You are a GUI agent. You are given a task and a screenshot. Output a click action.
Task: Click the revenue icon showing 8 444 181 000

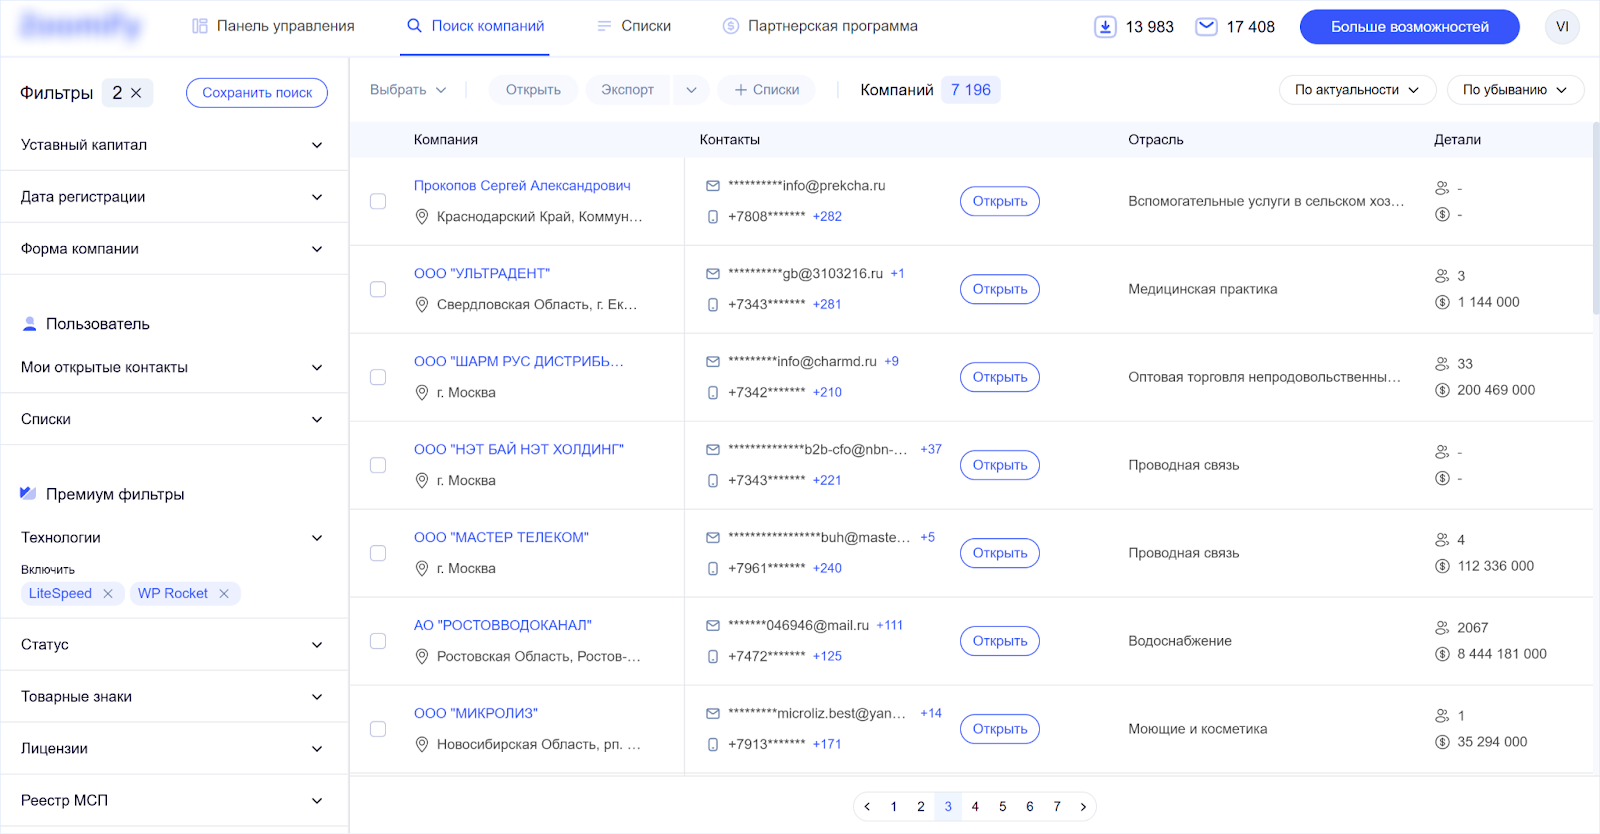[x=1442, y=654]
